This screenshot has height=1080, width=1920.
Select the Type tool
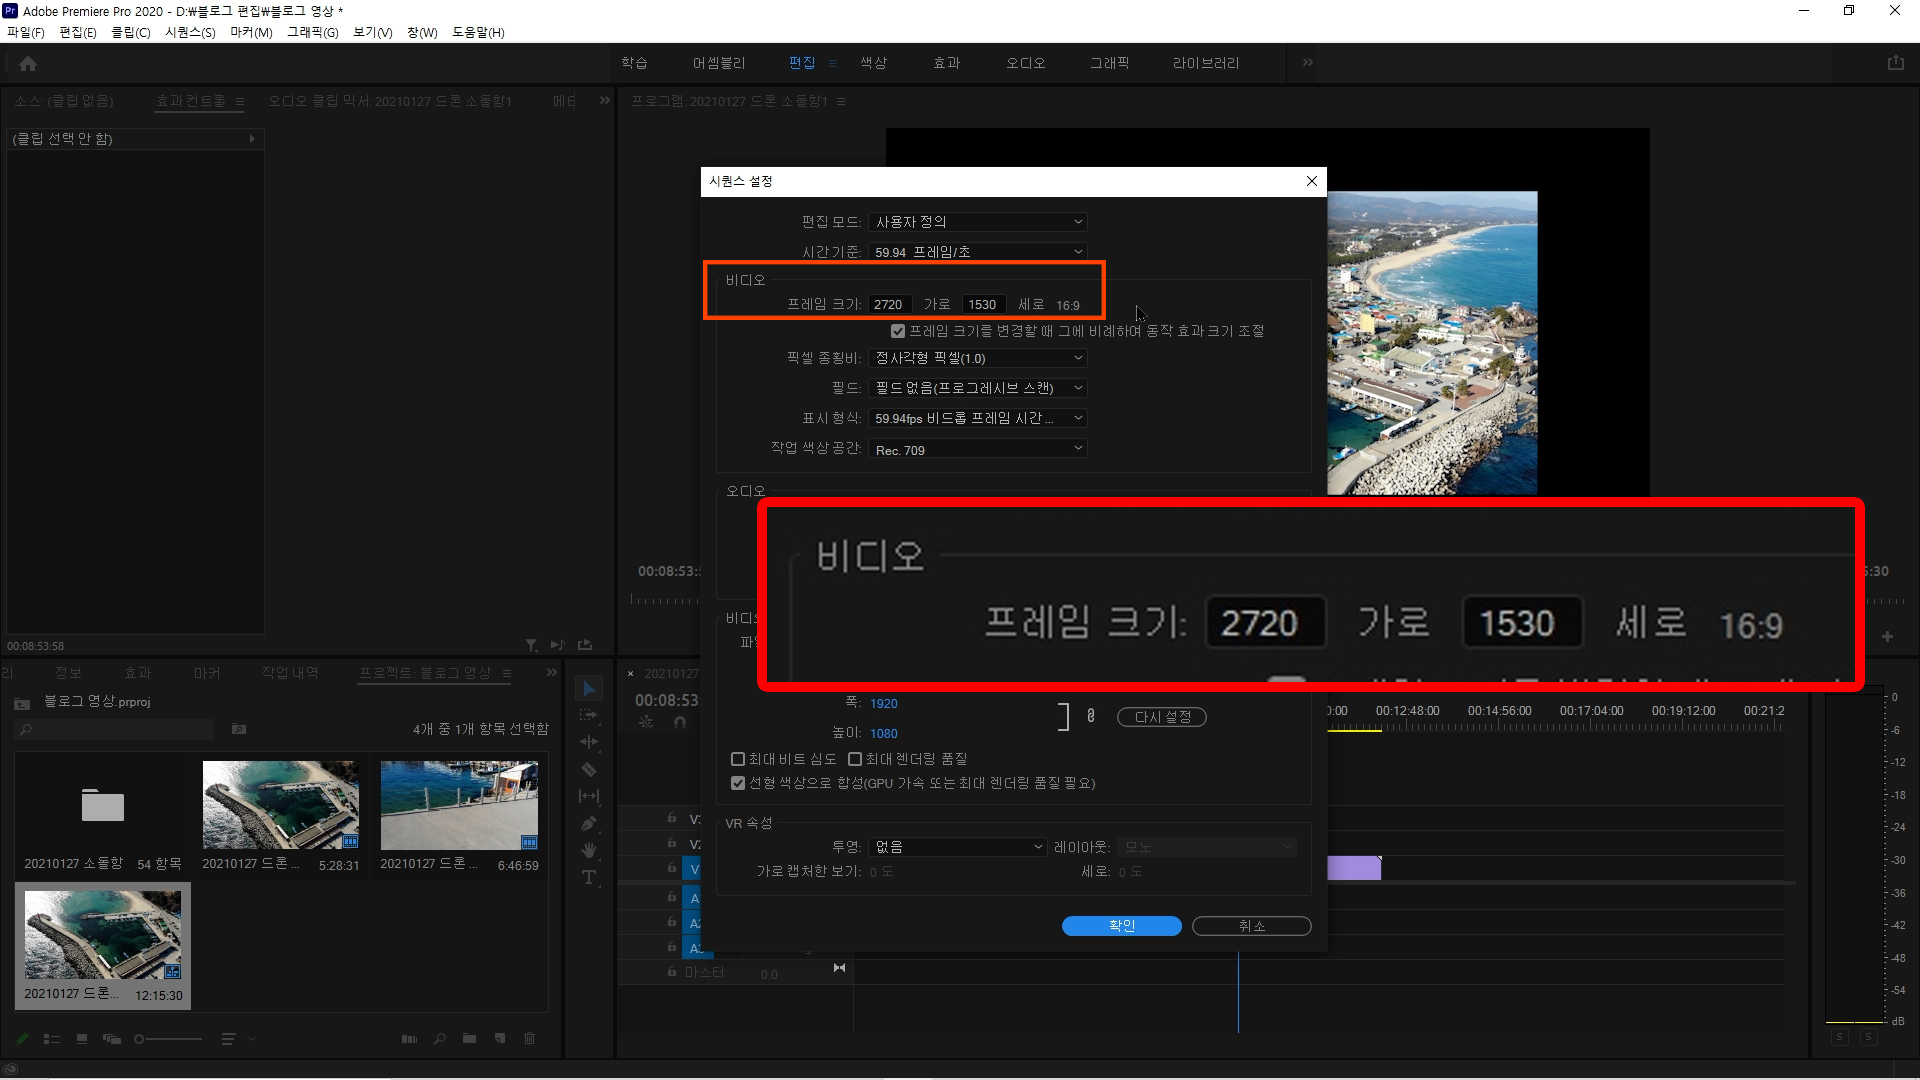coord(589,877)
